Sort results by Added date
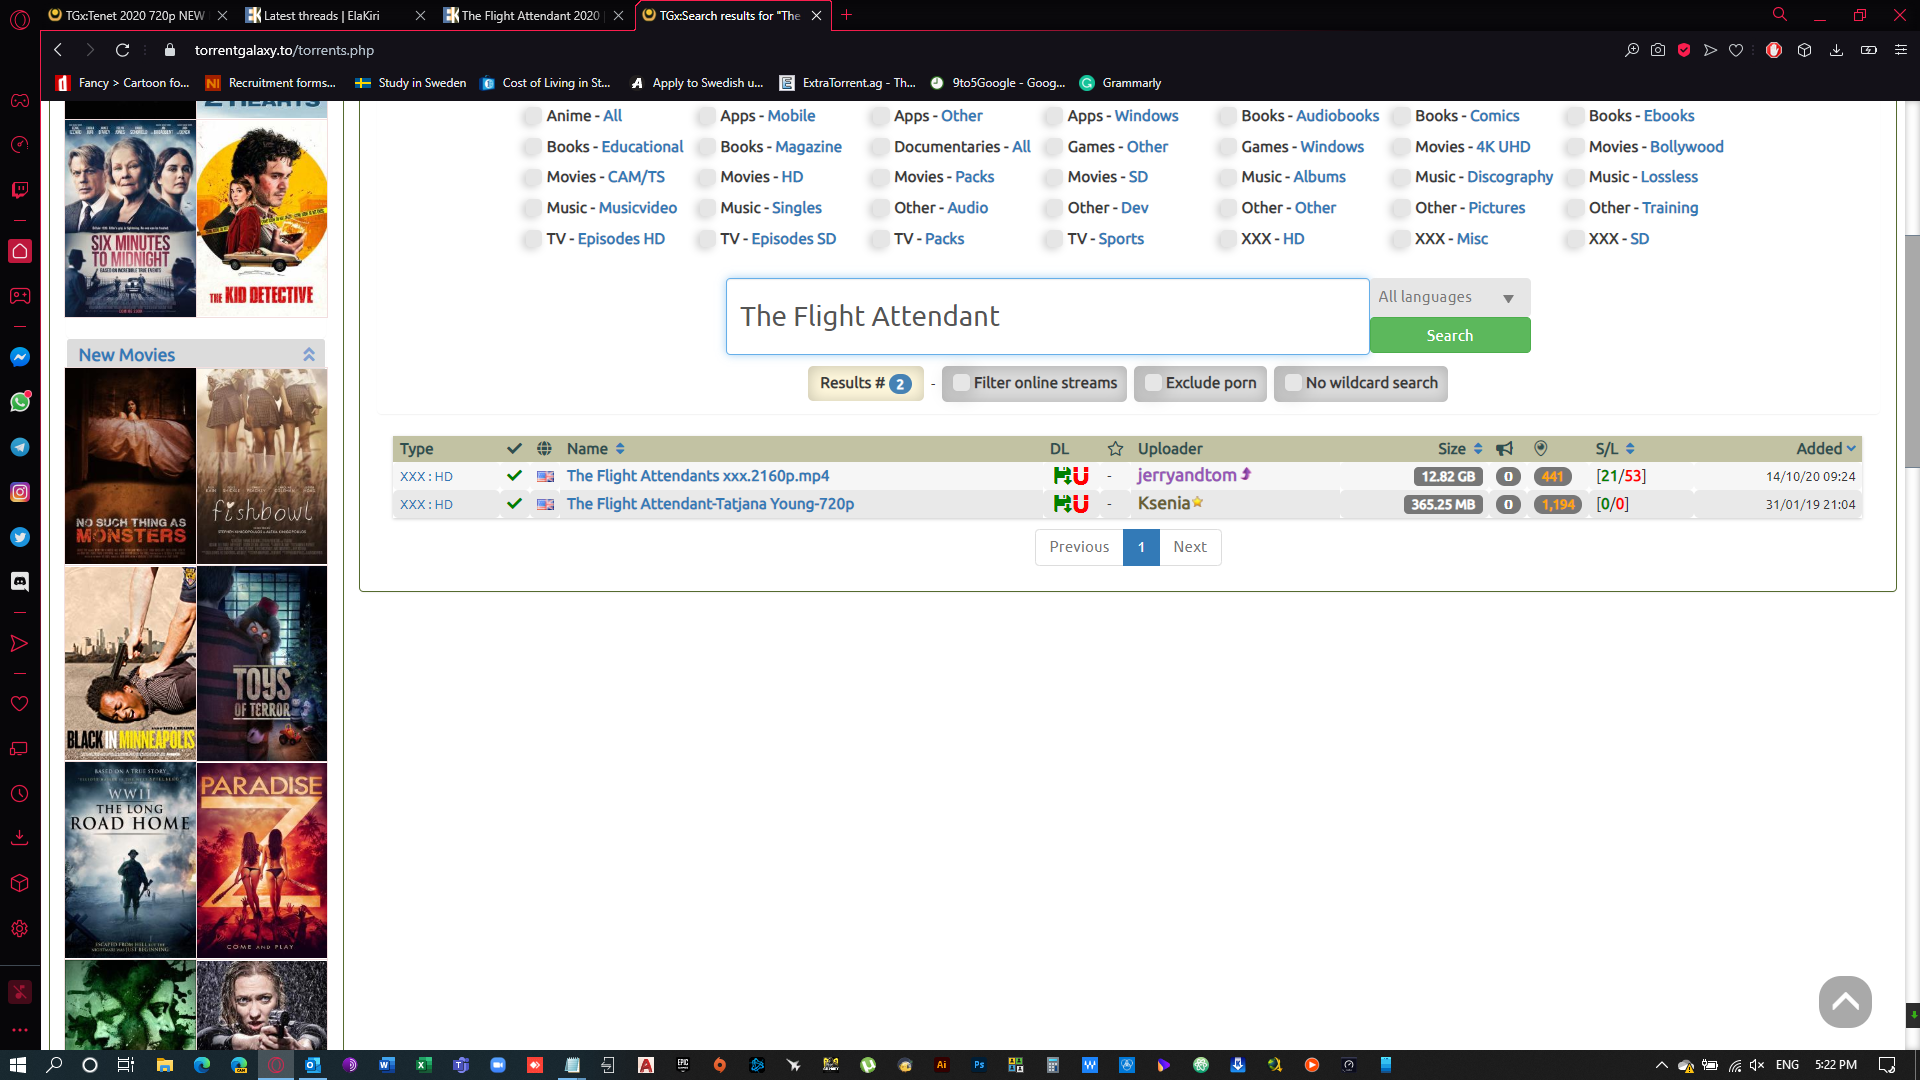 click(x=1826, y=449)
